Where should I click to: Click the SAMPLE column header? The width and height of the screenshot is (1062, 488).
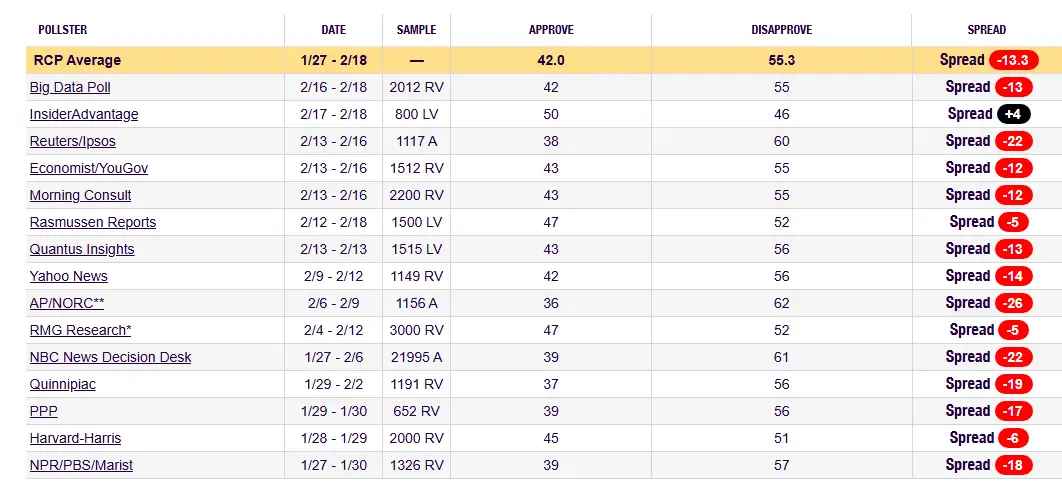[x=416, y=30]
